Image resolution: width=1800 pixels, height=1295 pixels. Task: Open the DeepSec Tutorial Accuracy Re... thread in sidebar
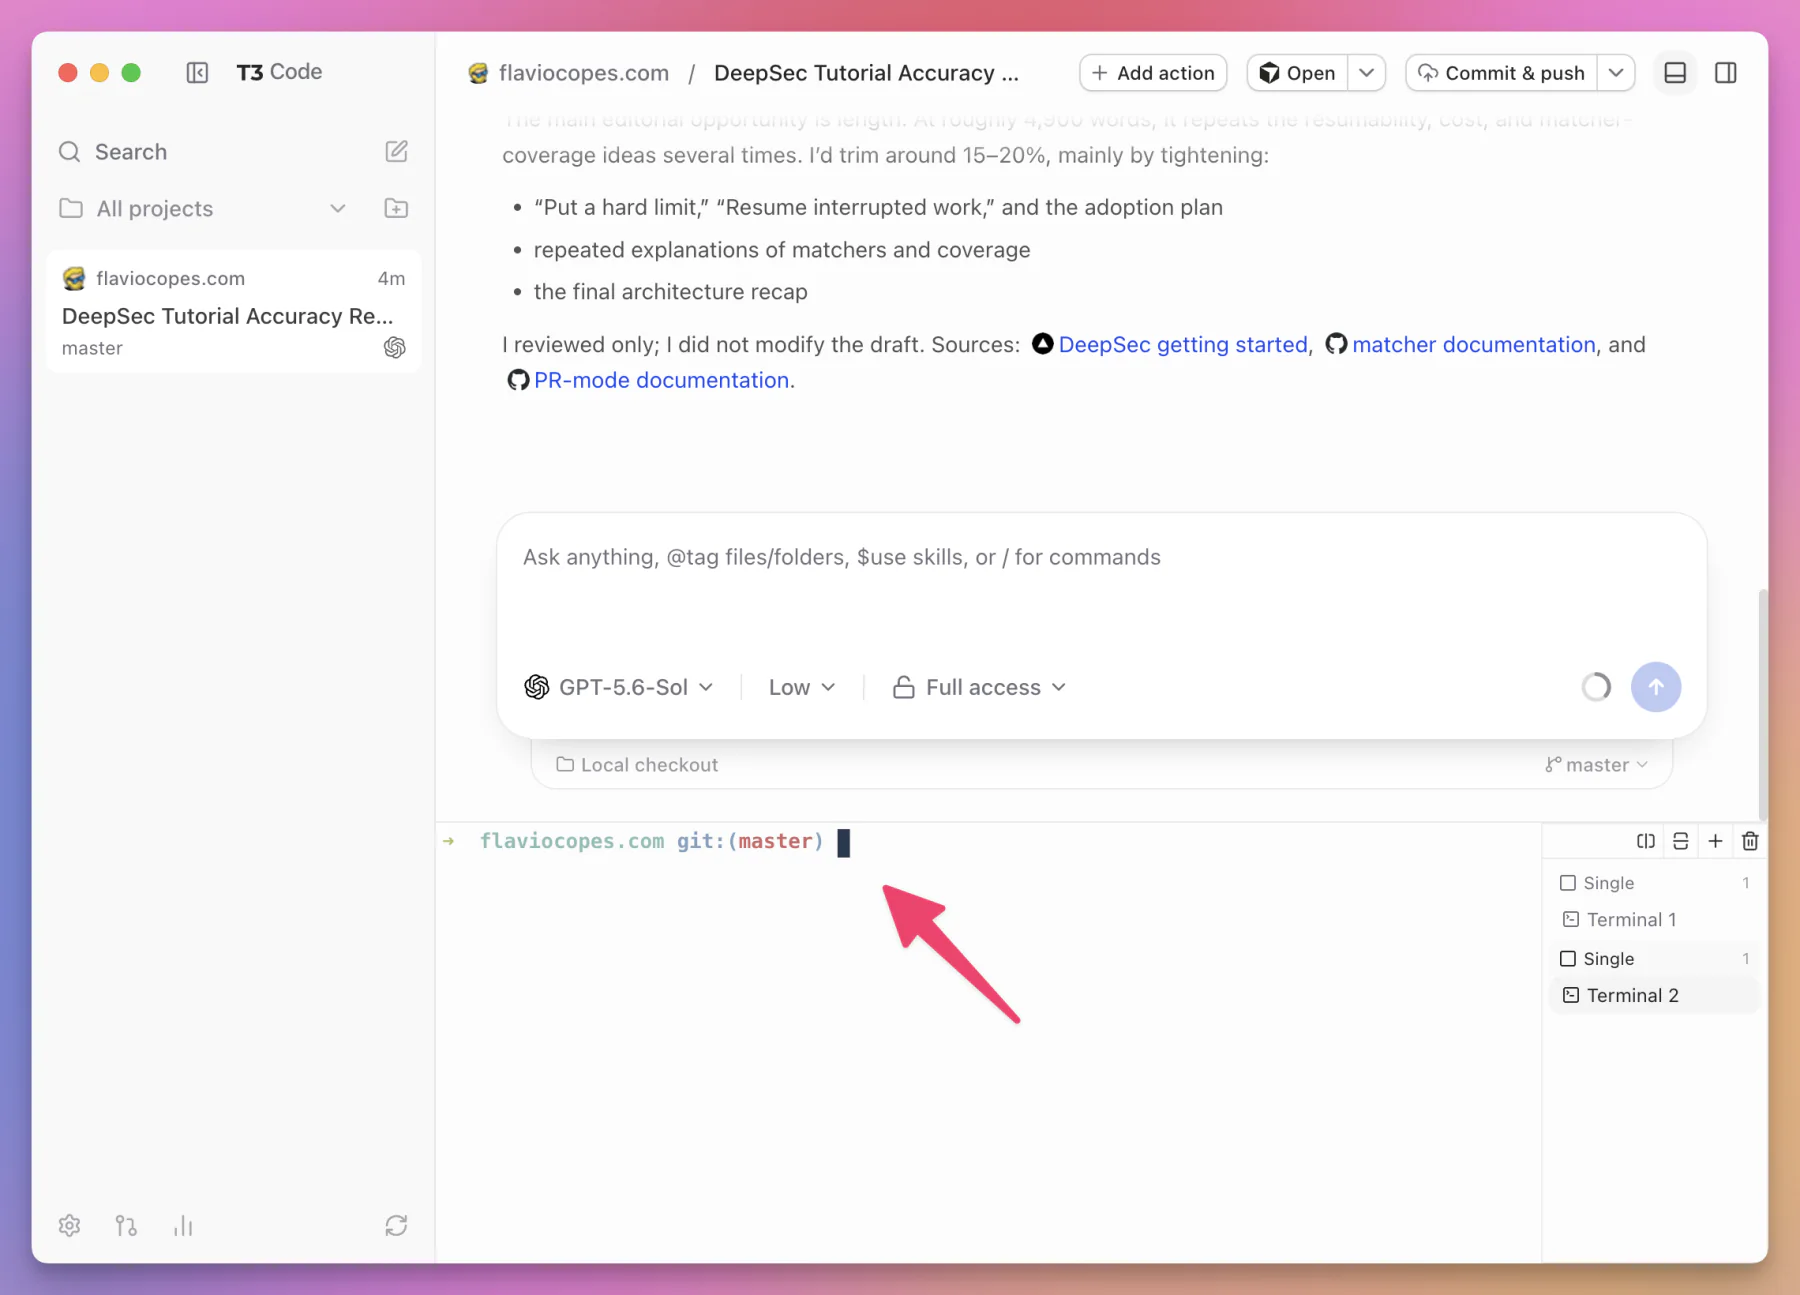[233, 312]
